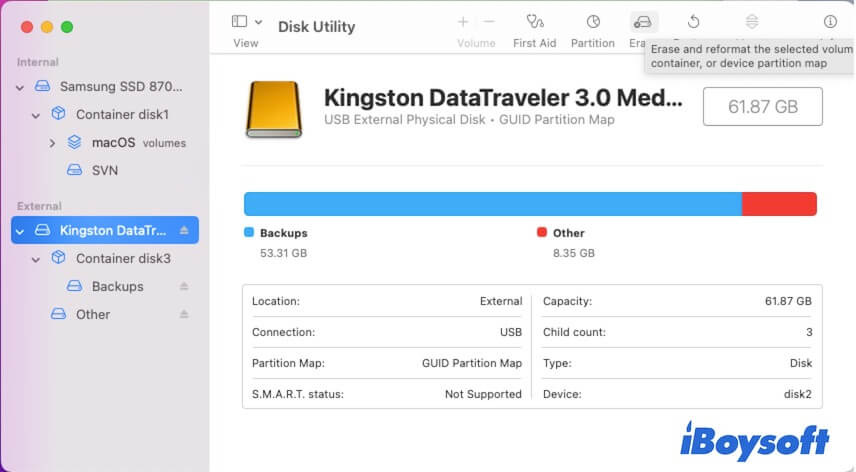Click the red Other usage bar segment

pyautogui.click(x=780, y=204)
